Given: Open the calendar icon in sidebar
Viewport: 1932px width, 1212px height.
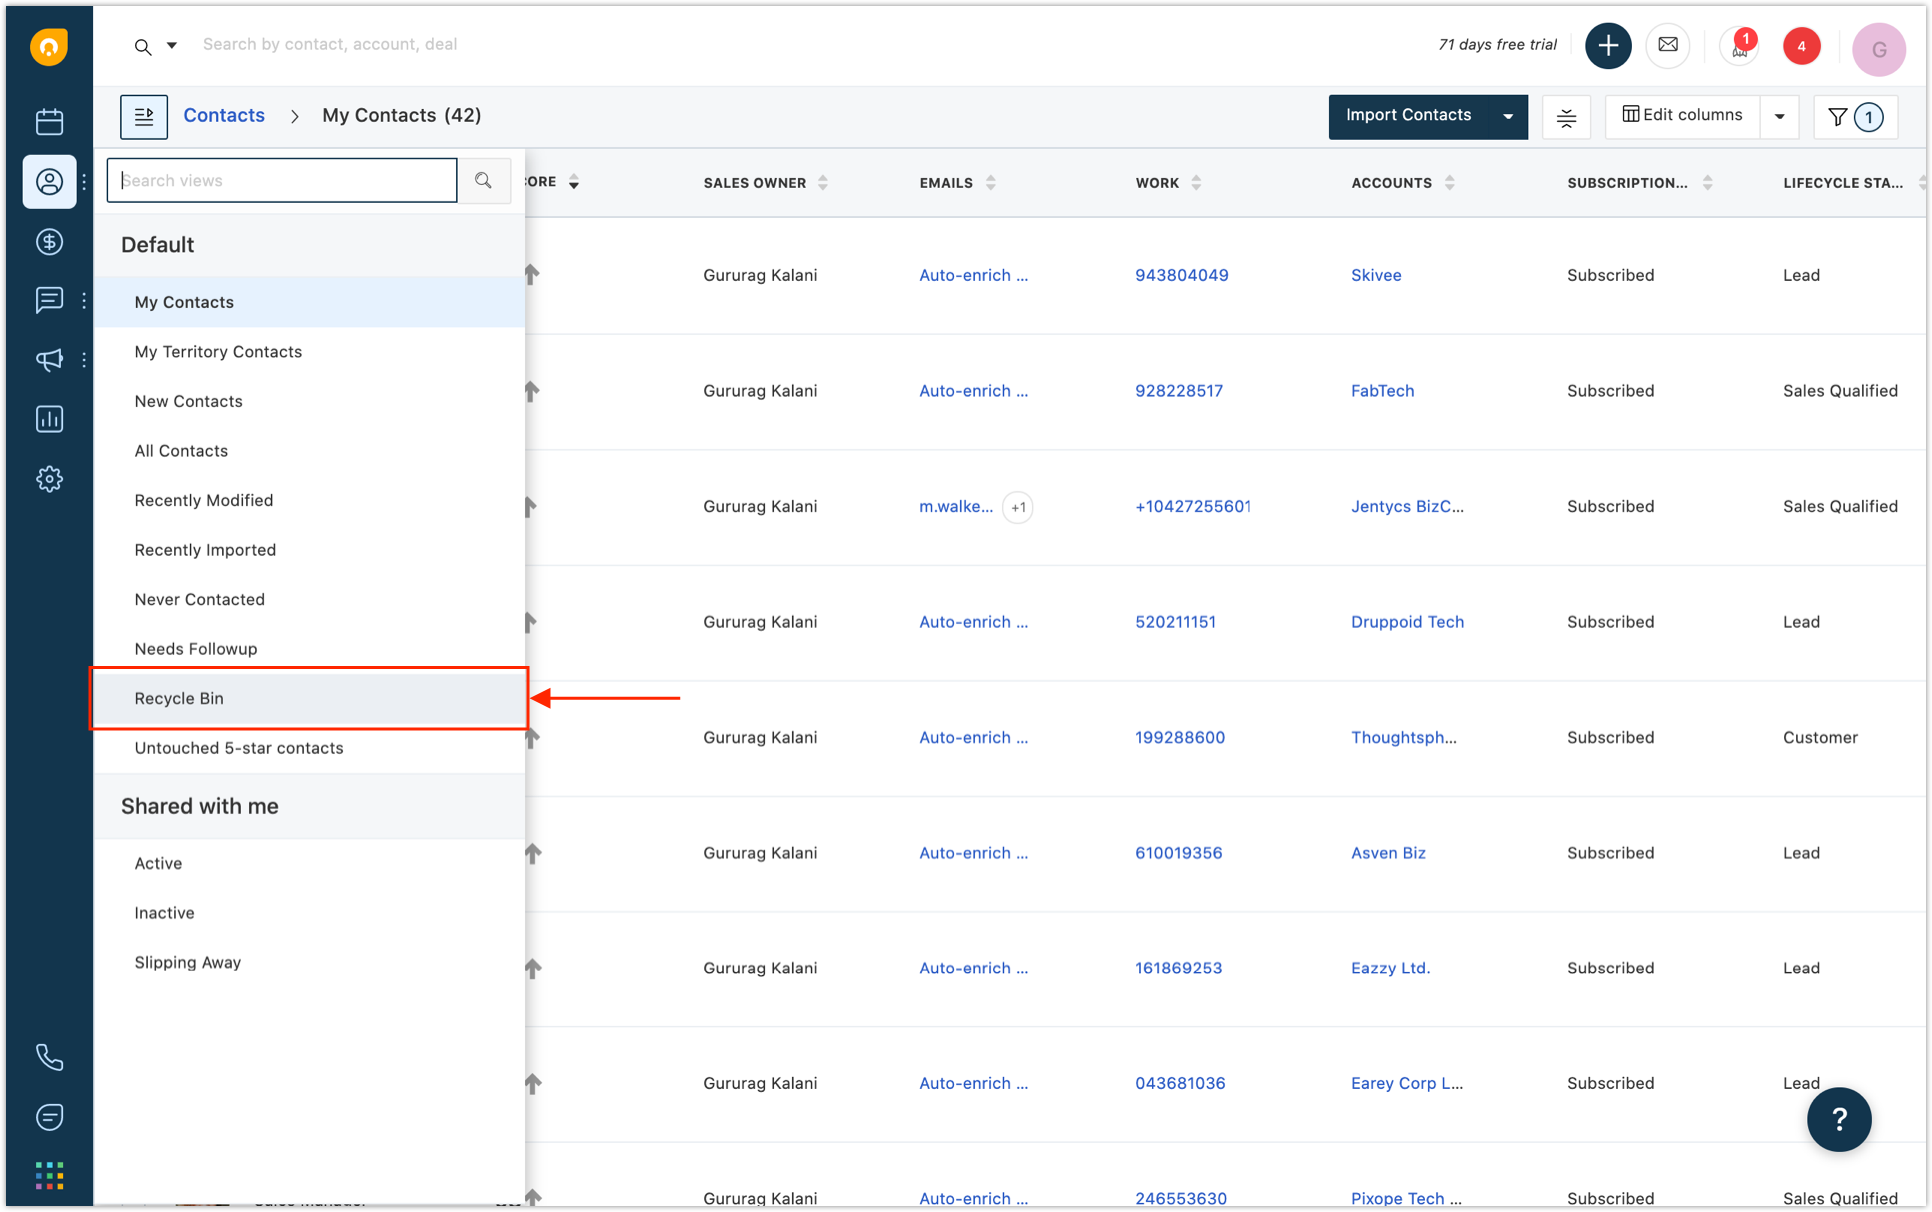Looking at the screenshot, I should point(49,122).
